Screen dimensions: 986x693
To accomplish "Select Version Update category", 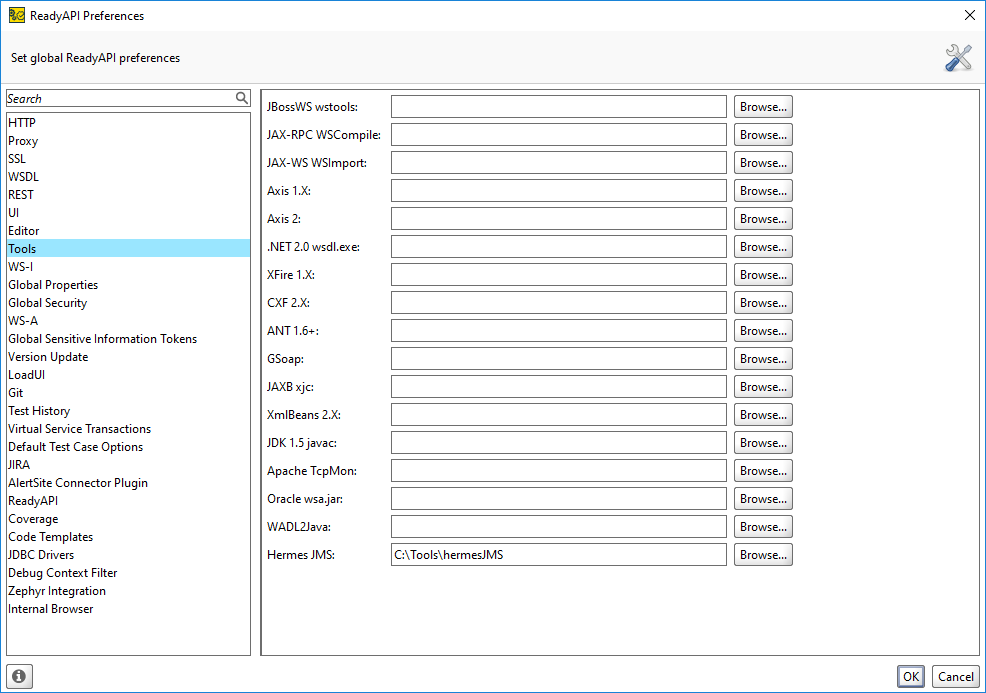I will tap(128, 357).
